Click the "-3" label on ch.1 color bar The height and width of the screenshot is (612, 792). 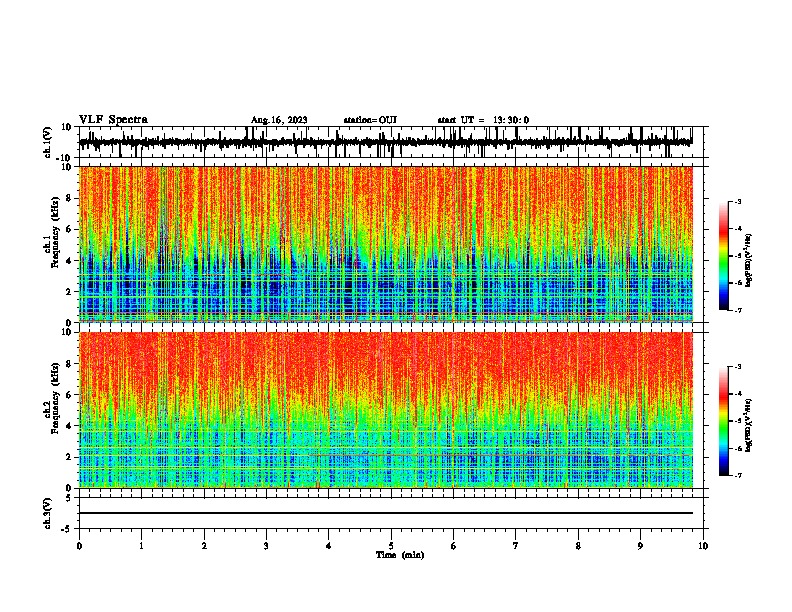pyautogui.click(x=737, y=201)
